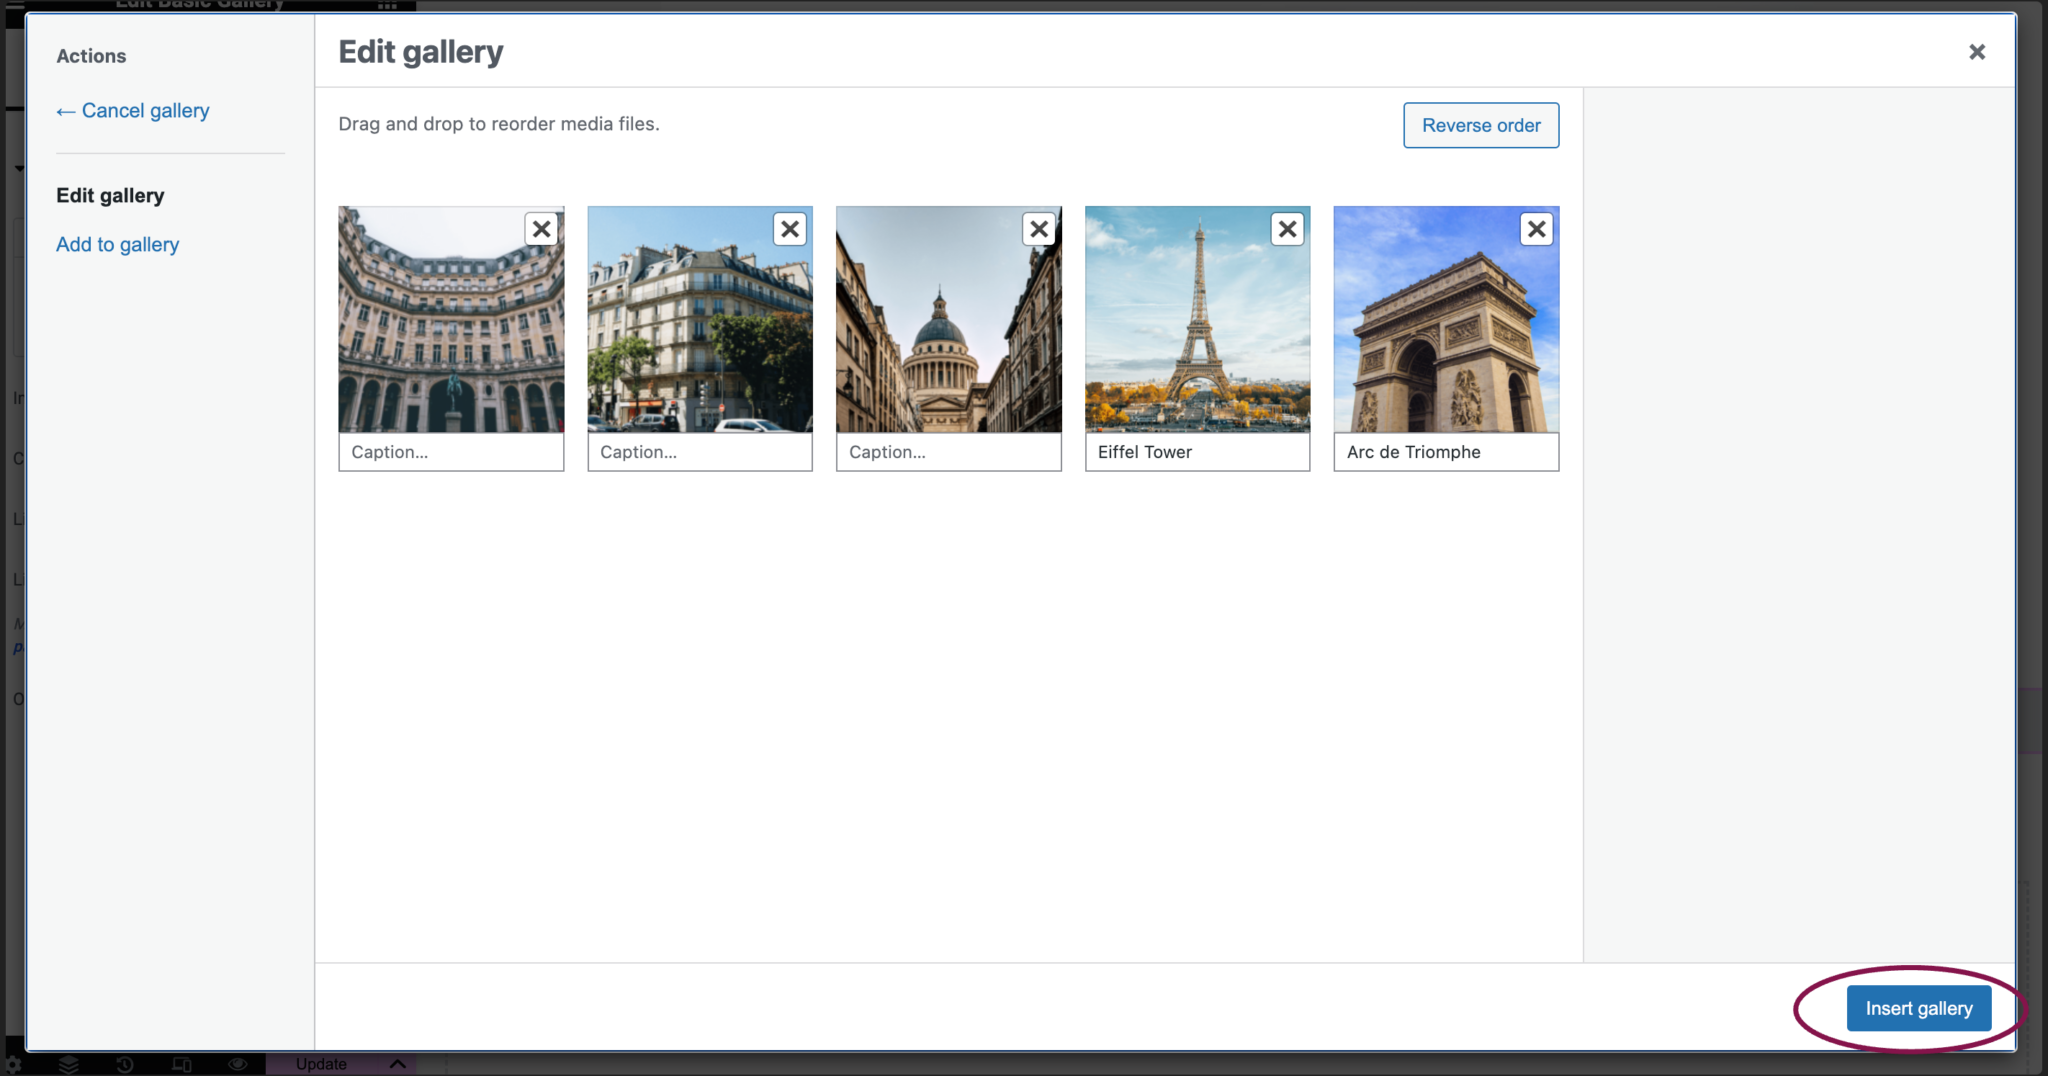The height and width of the screenshot is (1076, 2048).
Task: Click the Insert gallery button
Action: point(1918,1008)
